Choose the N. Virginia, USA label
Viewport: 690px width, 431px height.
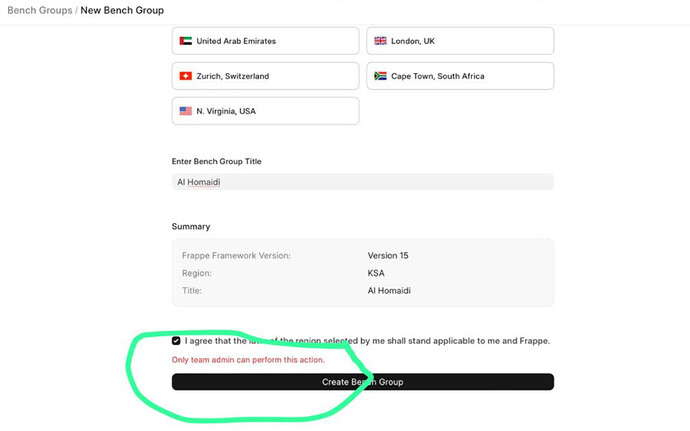(226, 111)
